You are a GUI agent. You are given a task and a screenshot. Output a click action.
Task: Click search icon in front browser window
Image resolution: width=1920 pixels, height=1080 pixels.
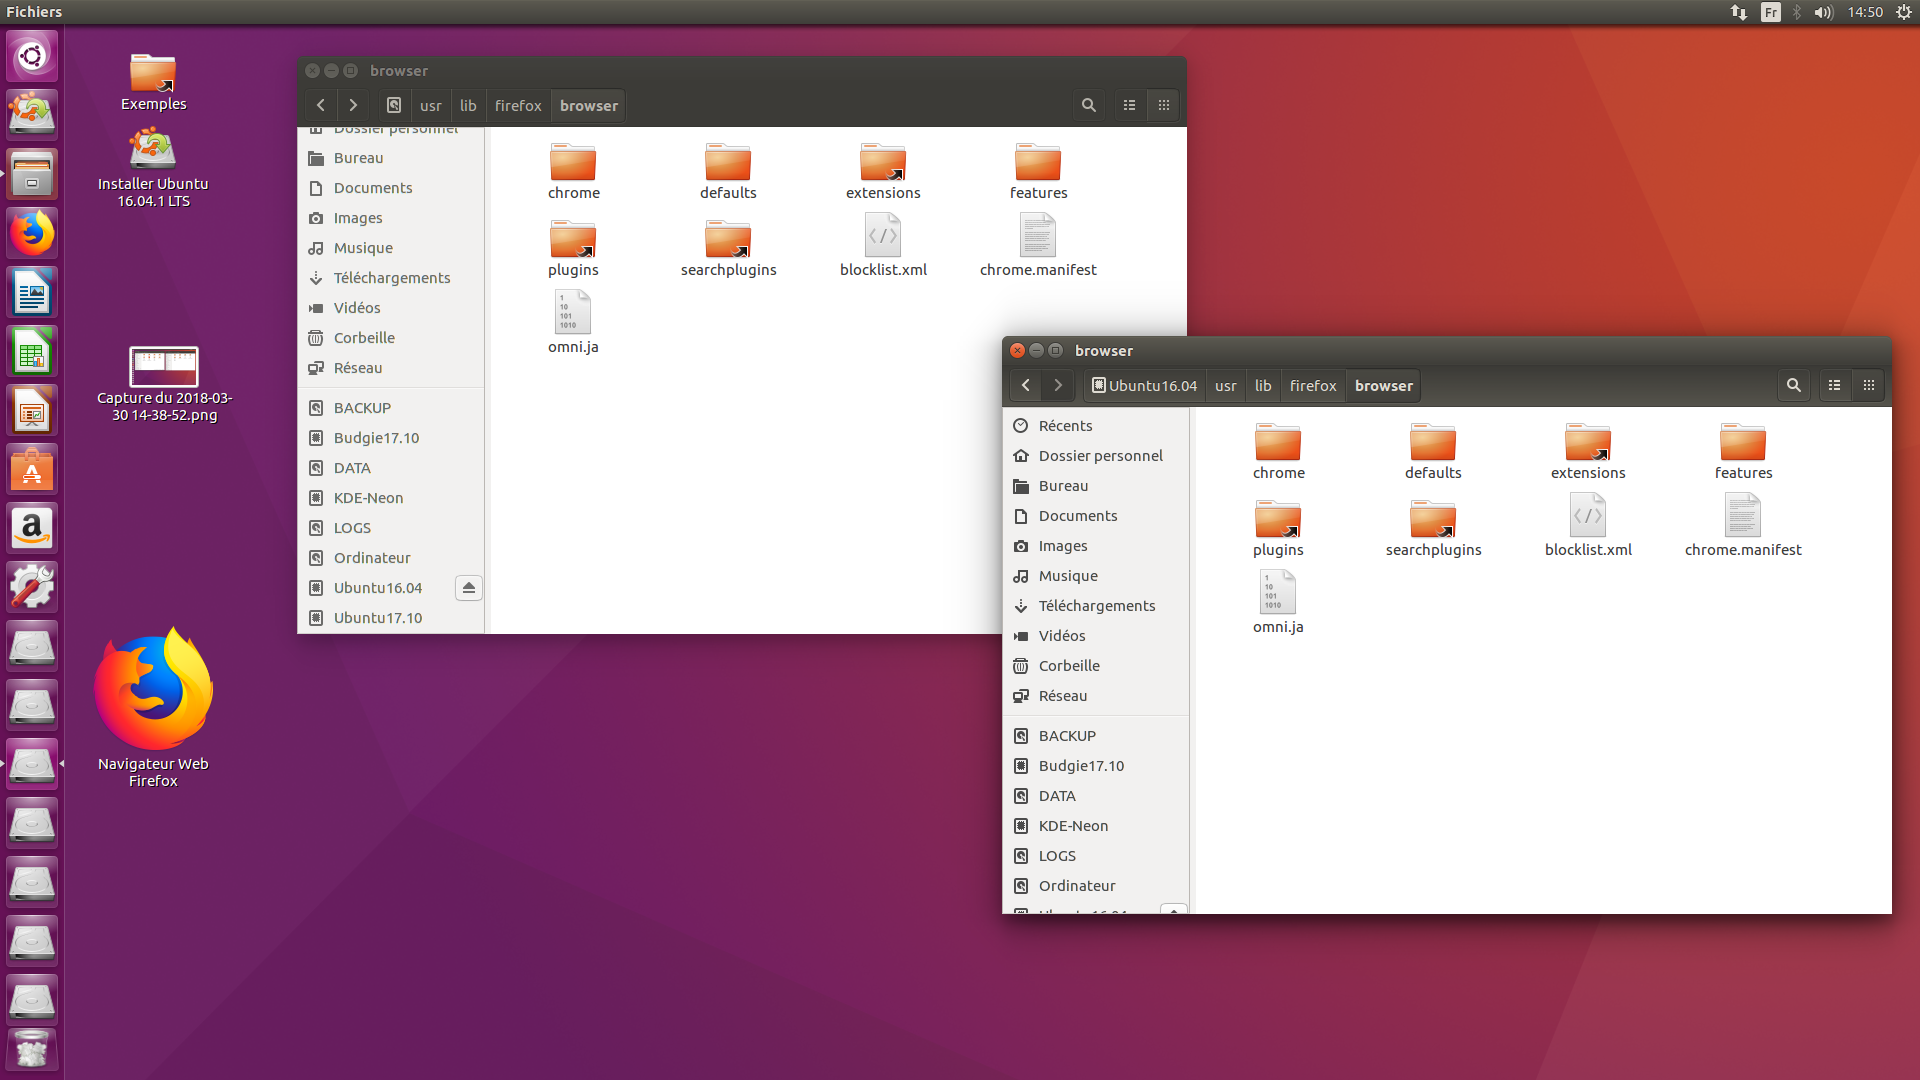point(1793,385)
